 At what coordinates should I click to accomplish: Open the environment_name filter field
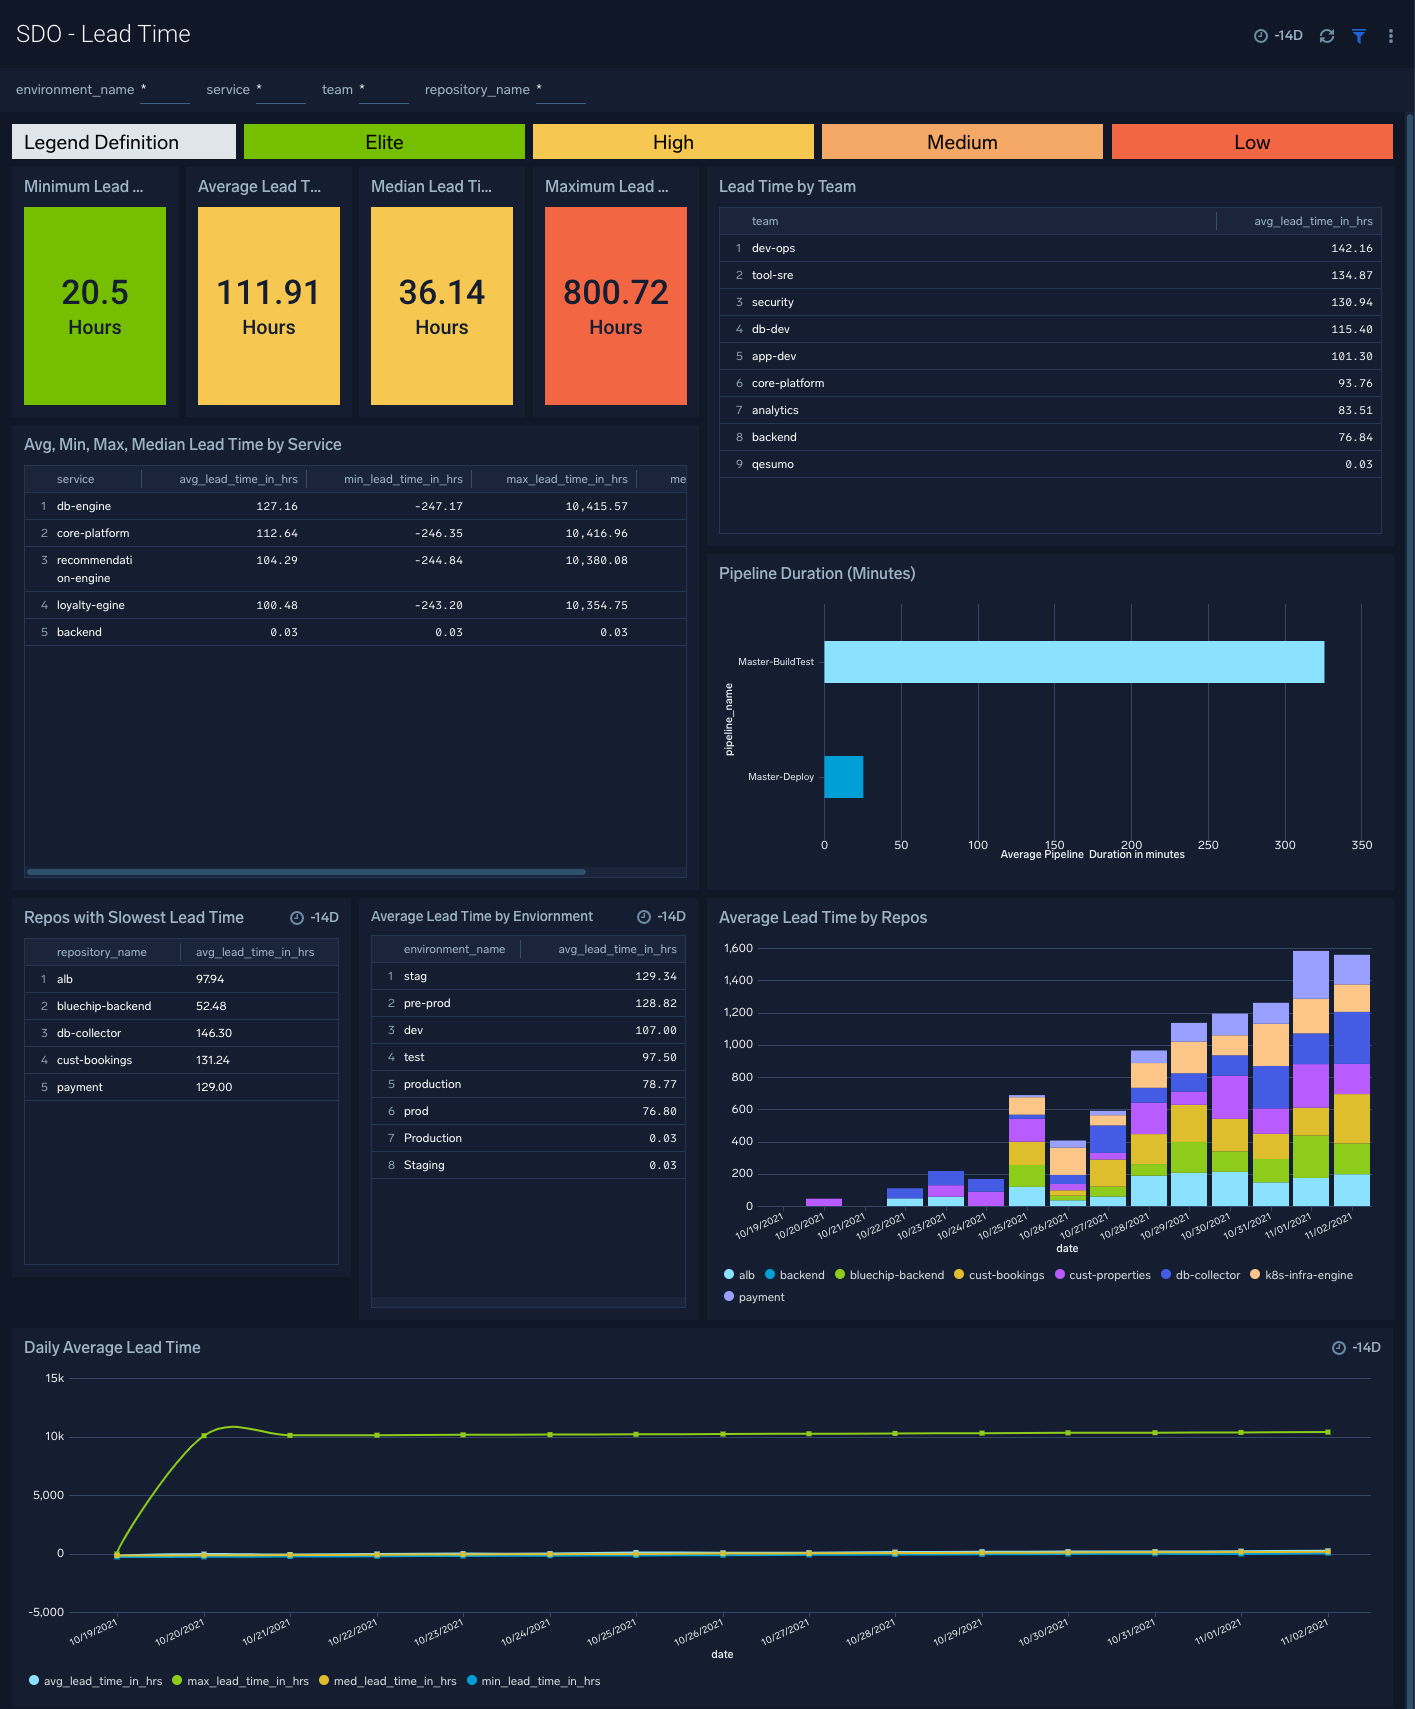pos(164,90)
